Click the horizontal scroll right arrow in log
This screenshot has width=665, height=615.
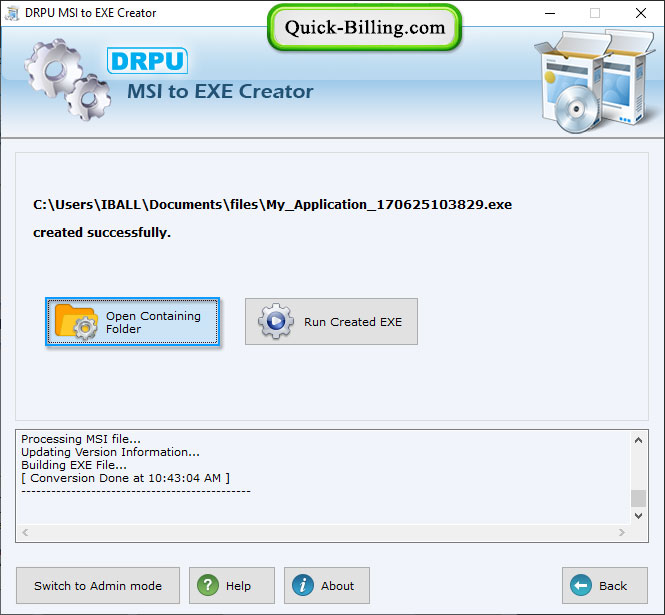(622, 532)
